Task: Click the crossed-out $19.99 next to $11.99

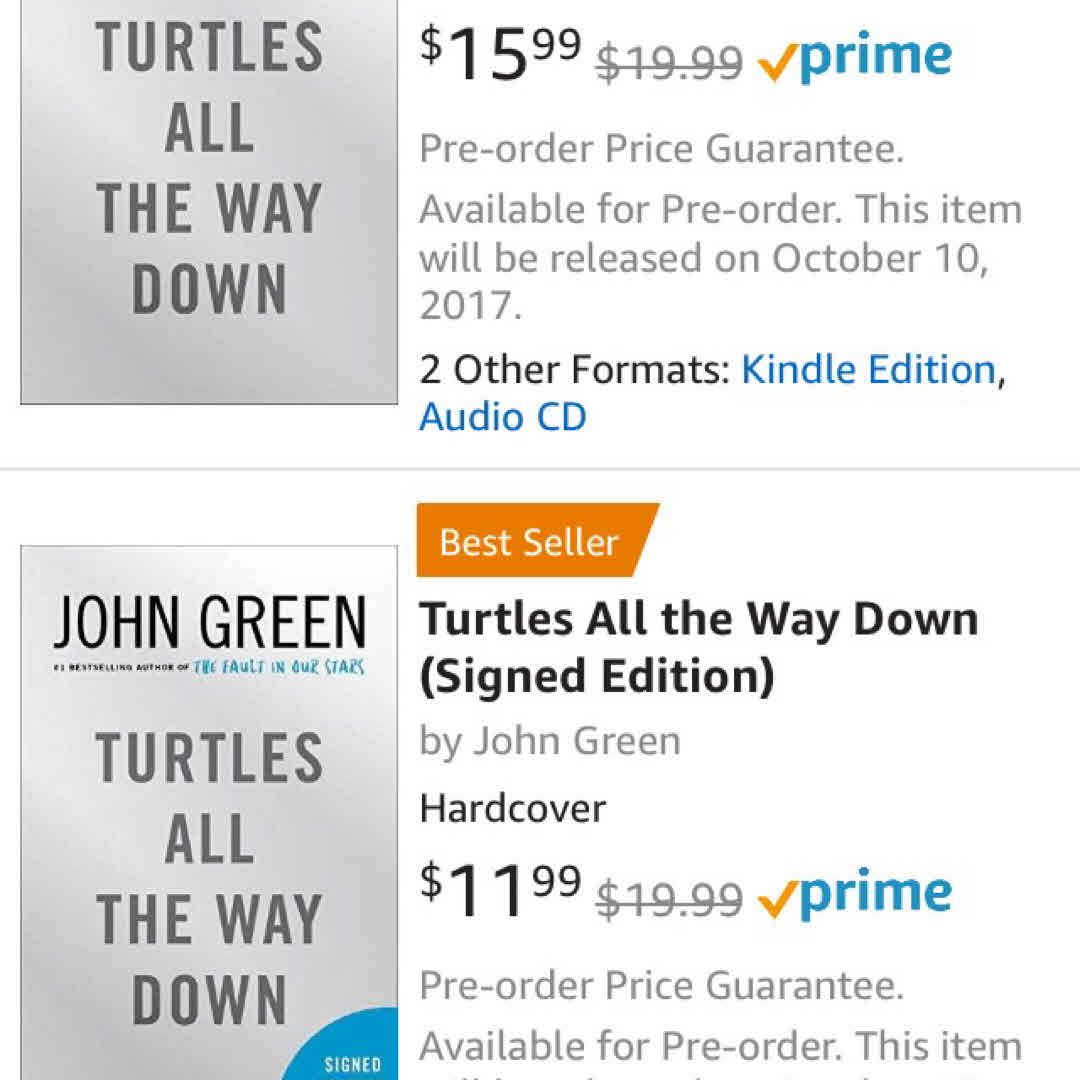Action: [670, 898]
